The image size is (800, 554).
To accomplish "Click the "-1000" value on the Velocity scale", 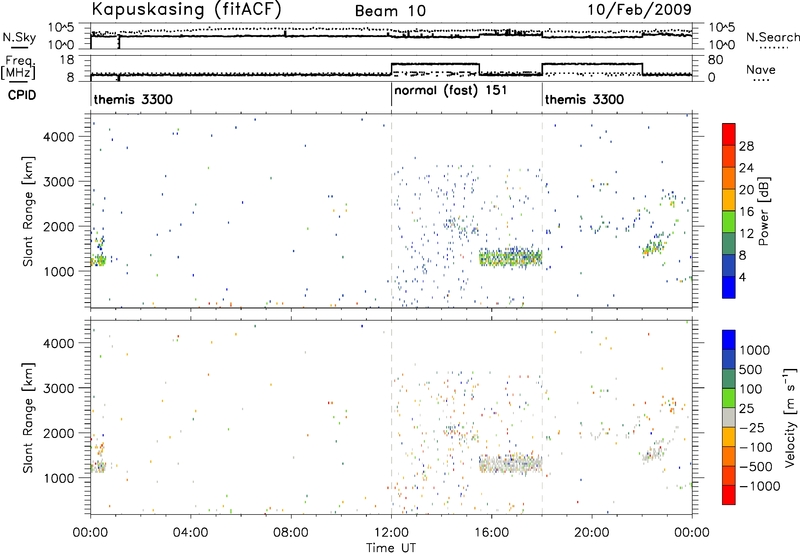I will [x=759, y=486].
